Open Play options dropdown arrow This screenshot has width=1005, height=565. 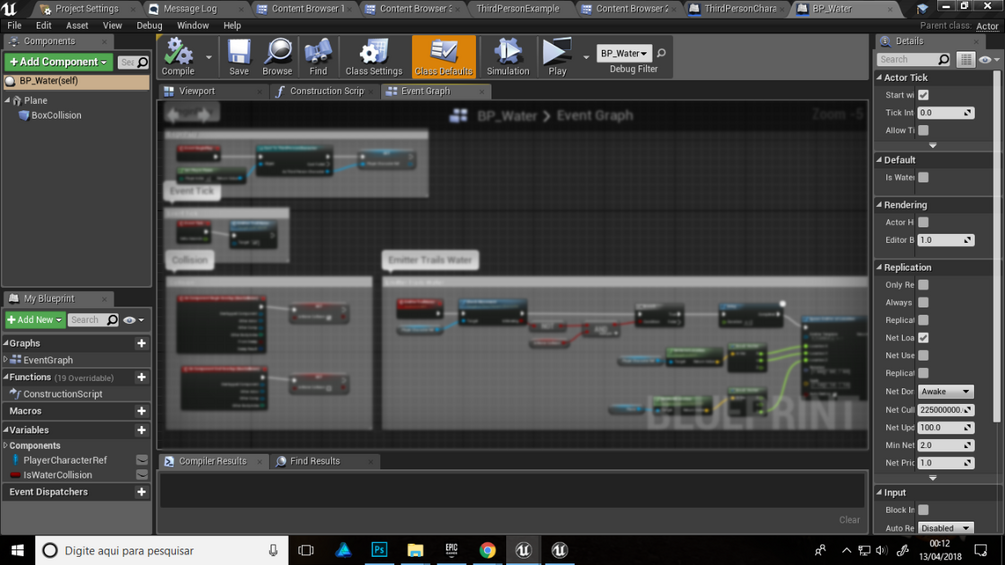[586, 57]
